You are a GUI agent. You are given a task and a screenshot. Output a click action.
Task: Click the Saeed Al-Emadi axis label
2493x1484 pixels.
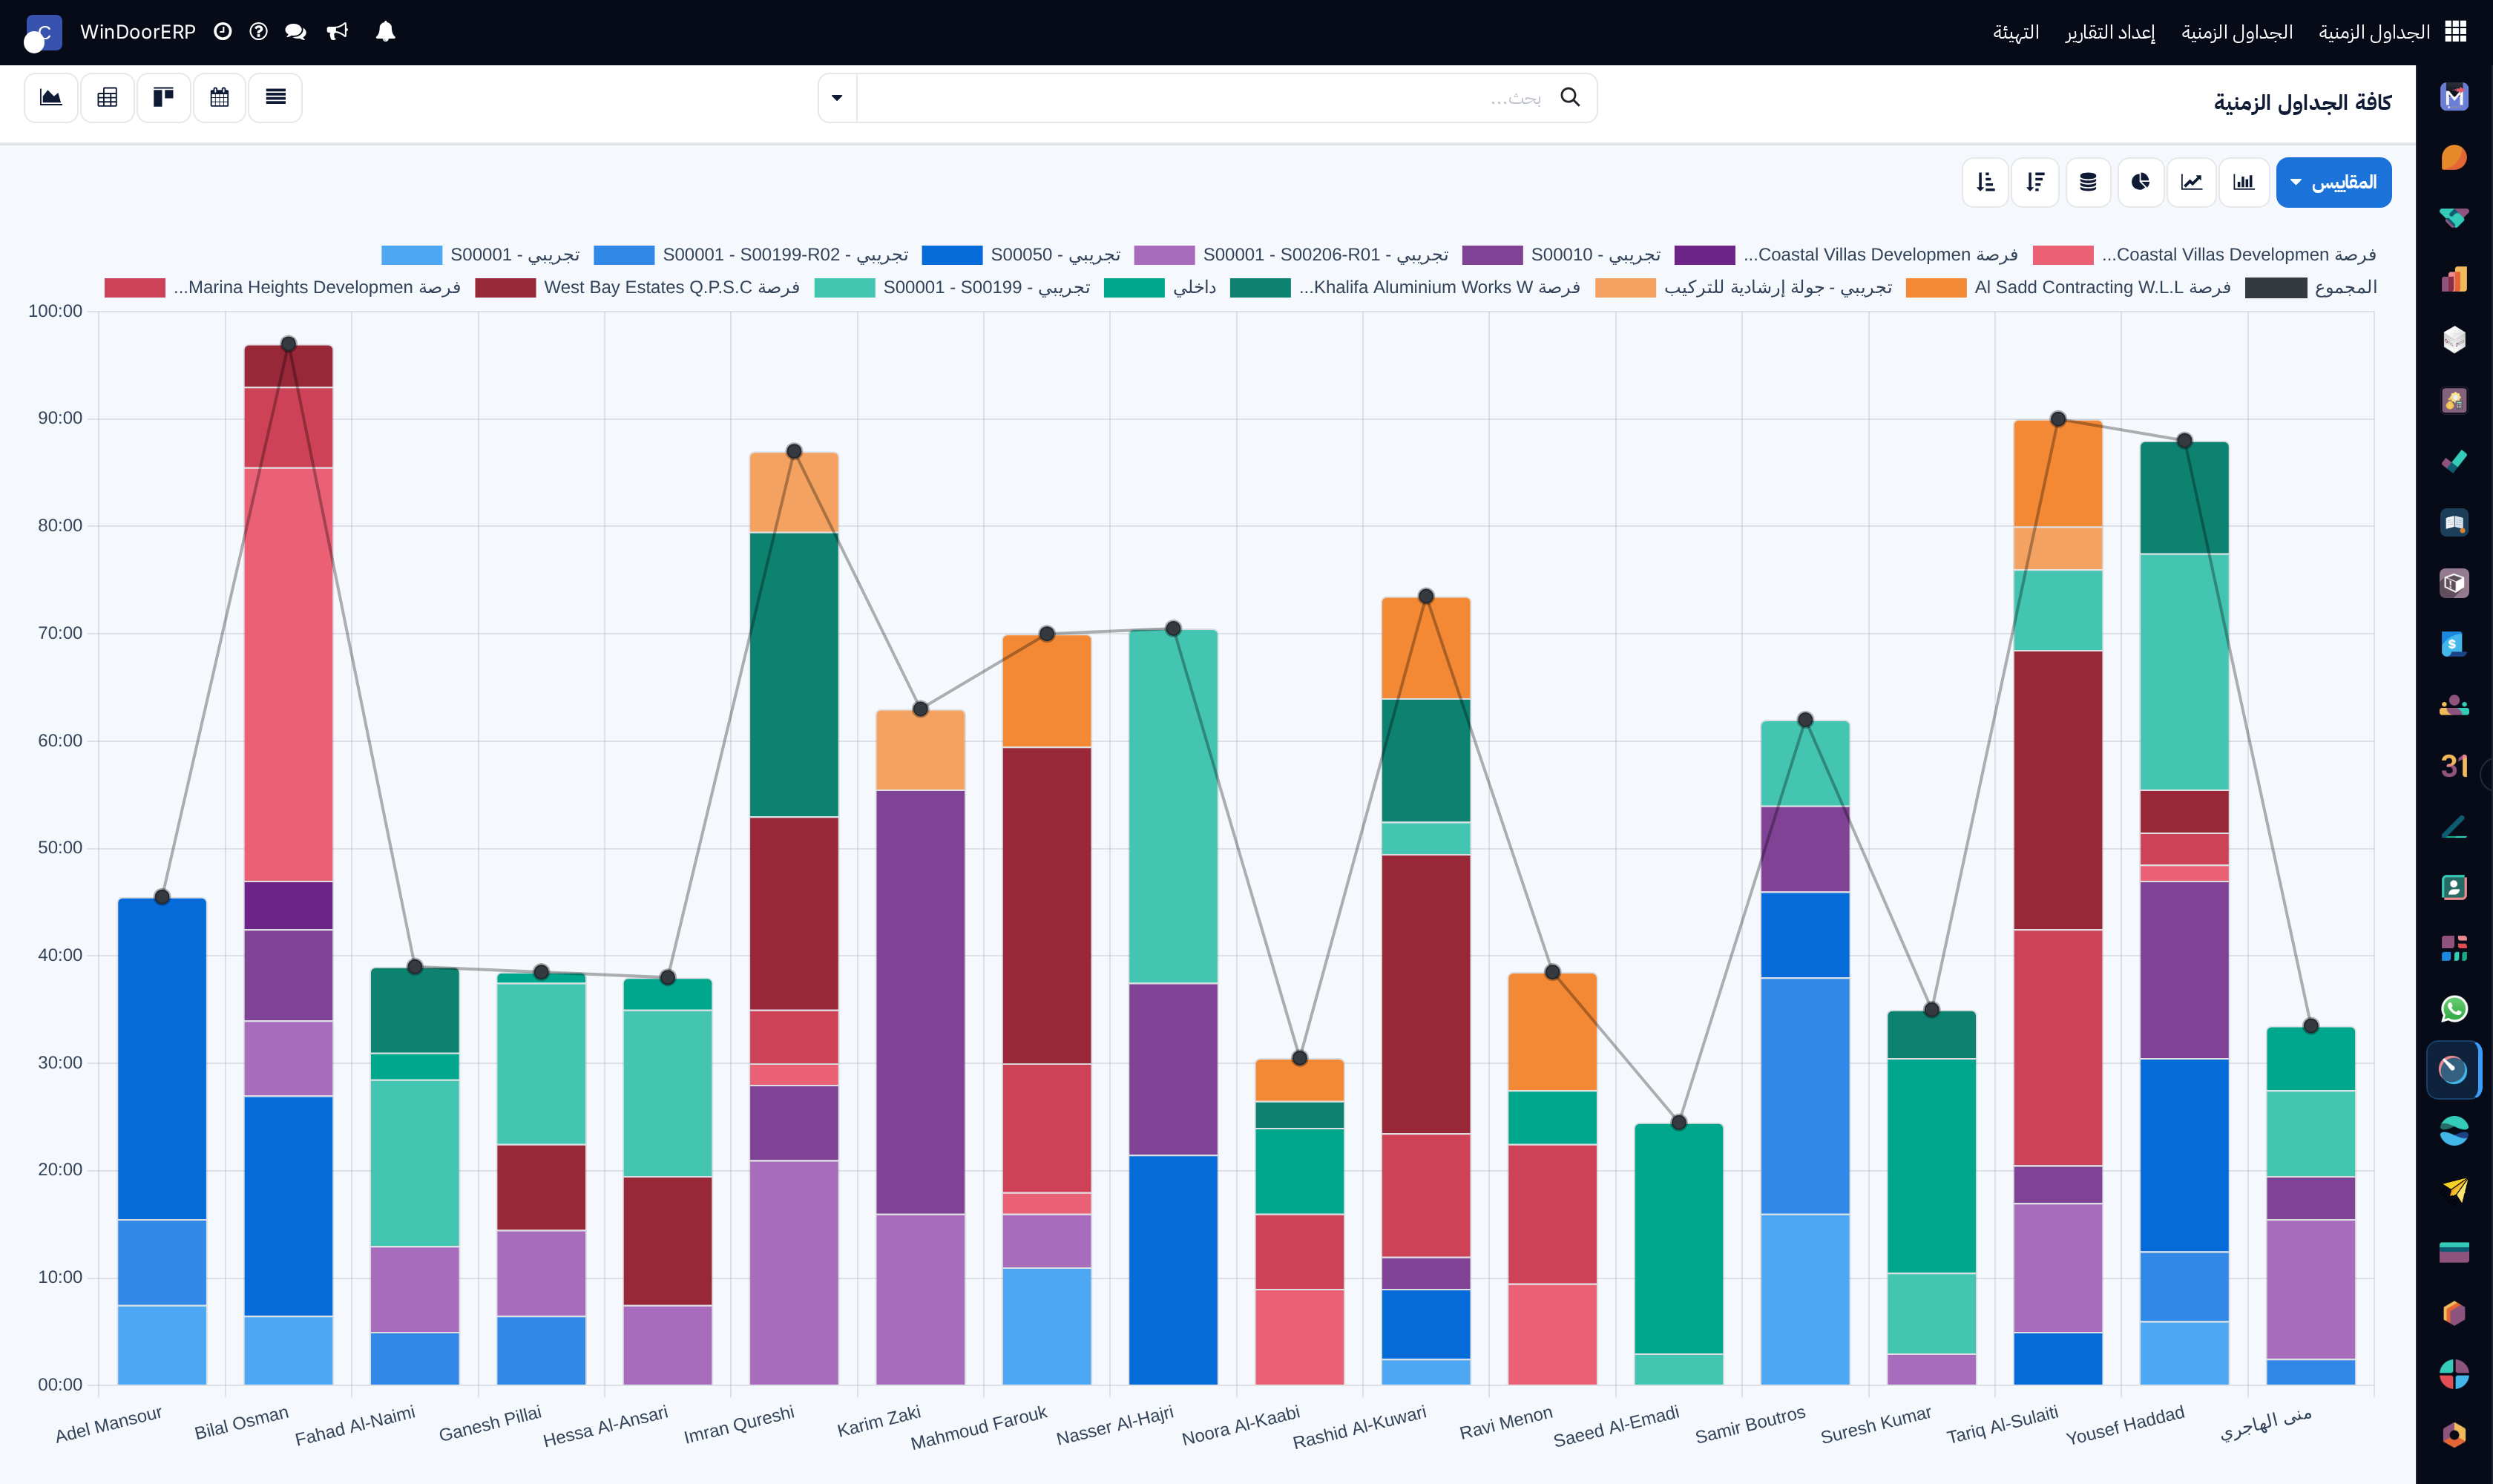pos(1616,1426)
